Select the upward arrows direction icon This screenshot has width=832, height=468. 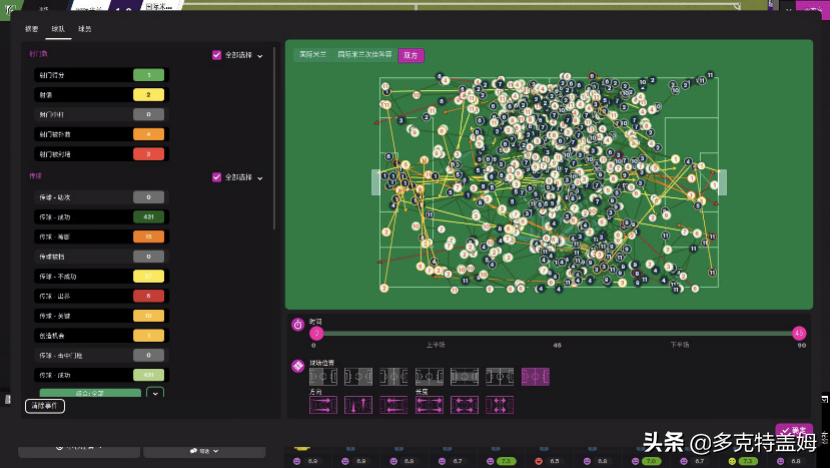click(x=358, y=405)
